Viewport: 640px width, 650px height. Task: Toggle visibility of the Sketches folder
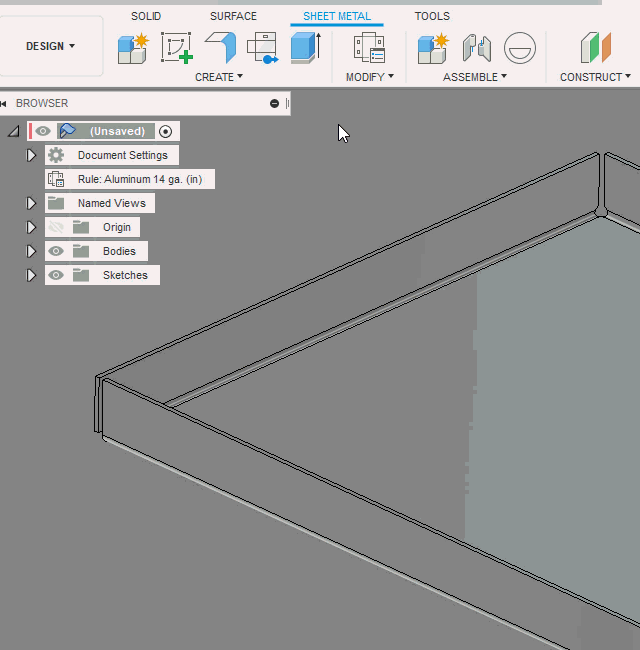click(57, 275)
